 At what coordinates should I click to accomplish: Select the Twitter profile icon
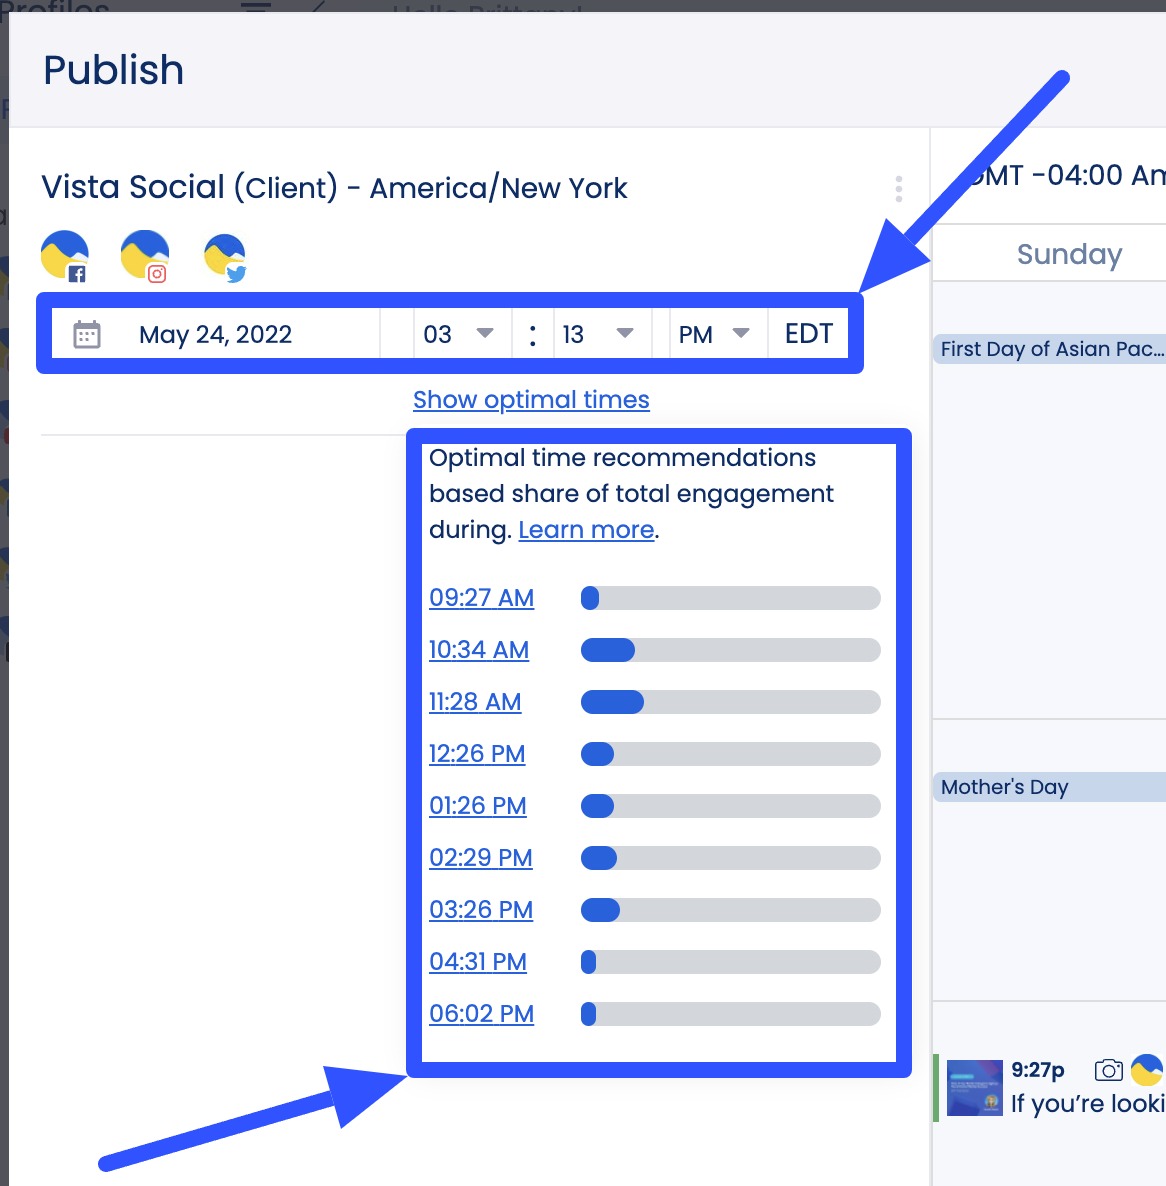[x=226, y=256]
